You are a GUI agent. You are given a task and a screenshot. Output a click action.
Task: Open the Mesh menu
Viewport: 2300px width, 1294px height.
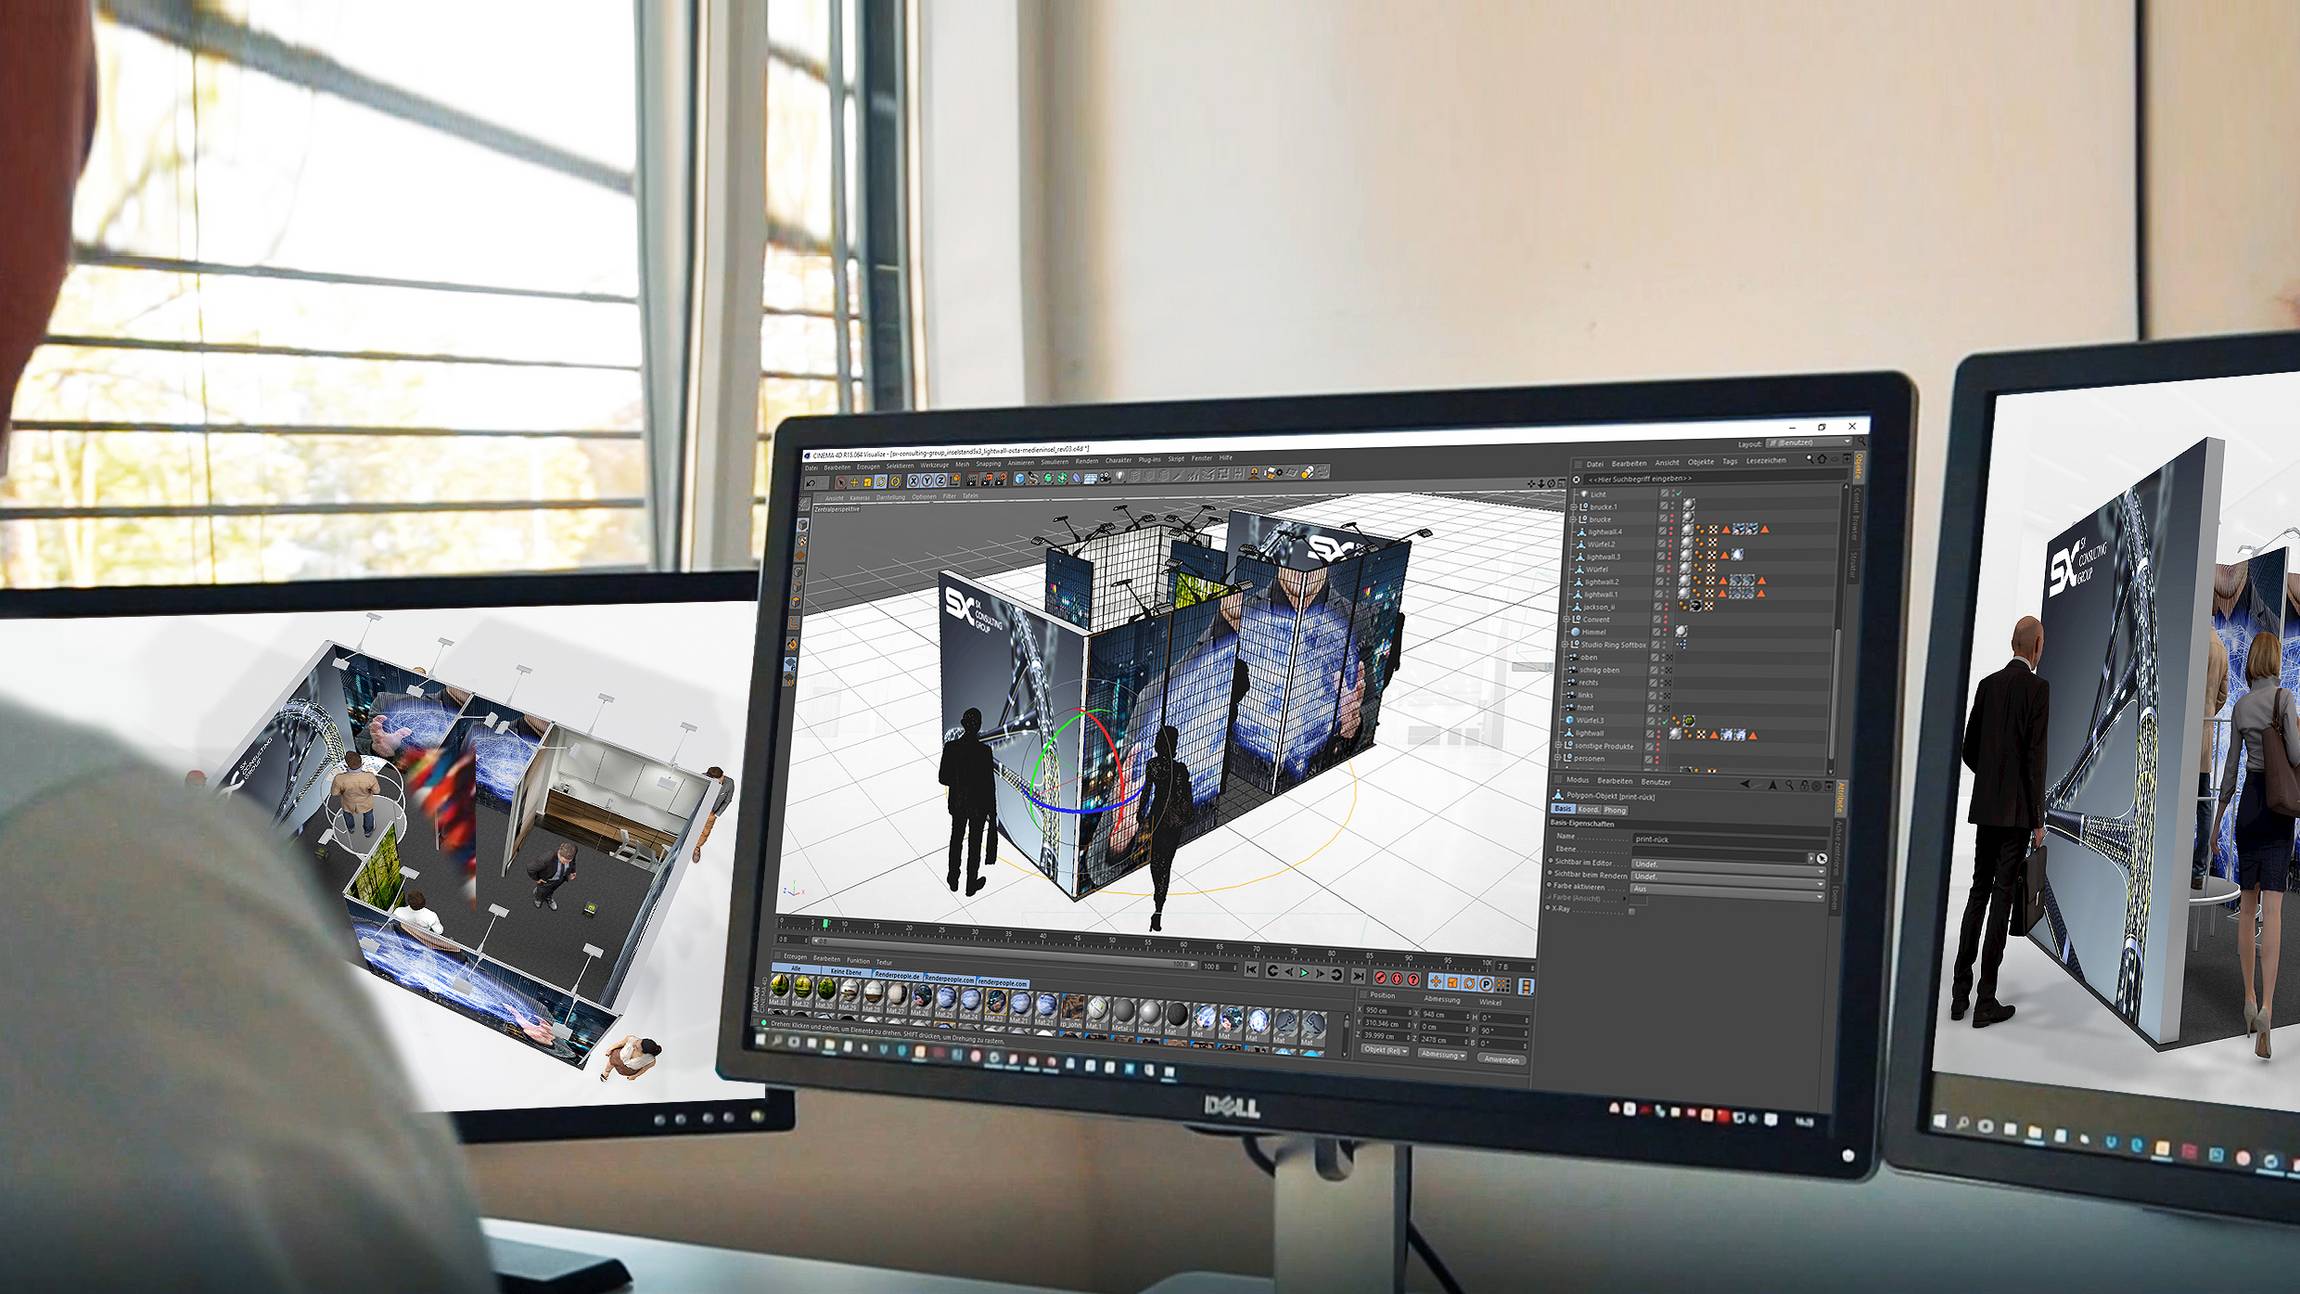(x=962, y=464)
